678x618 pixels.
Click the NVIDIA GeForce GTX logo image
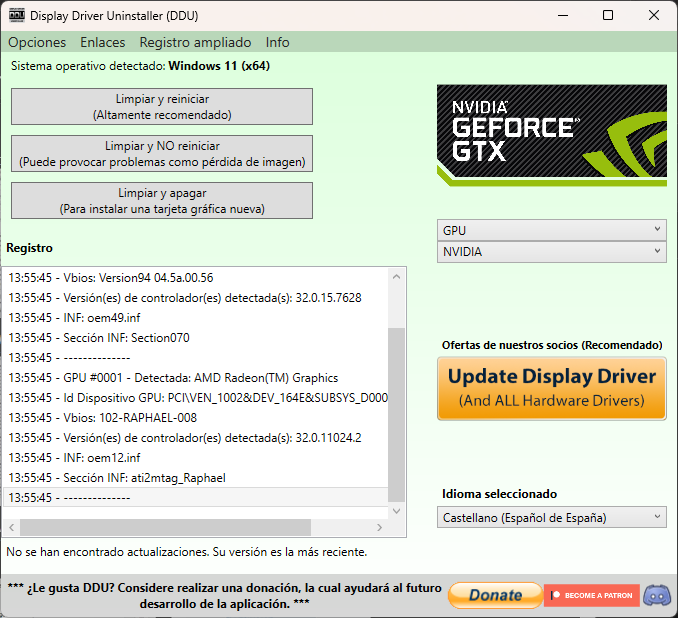tap(552, 135)
